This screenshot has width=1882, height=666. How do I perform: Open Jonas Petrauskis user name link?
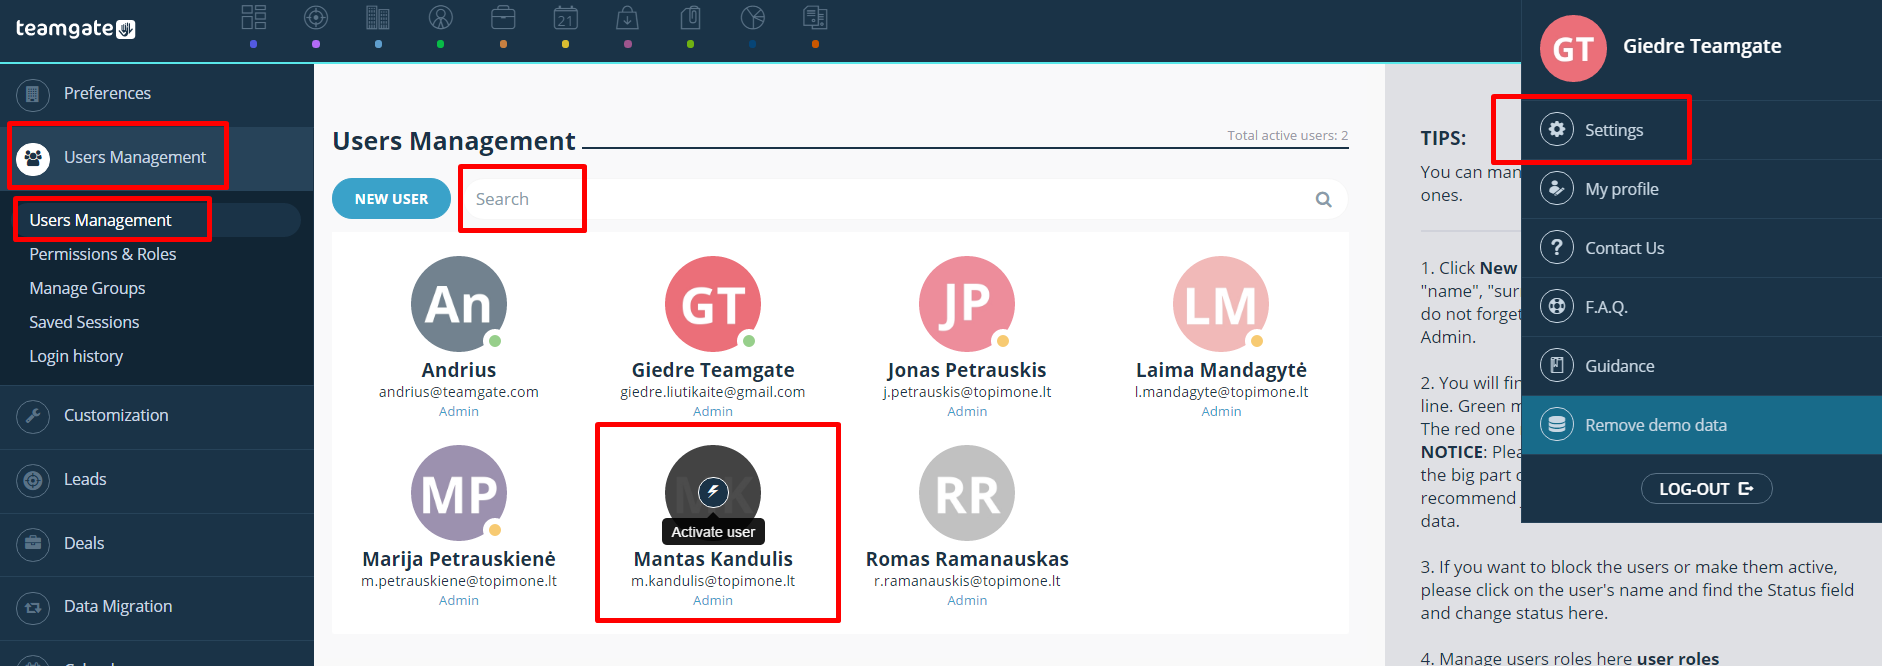click(x=967, y=370)
